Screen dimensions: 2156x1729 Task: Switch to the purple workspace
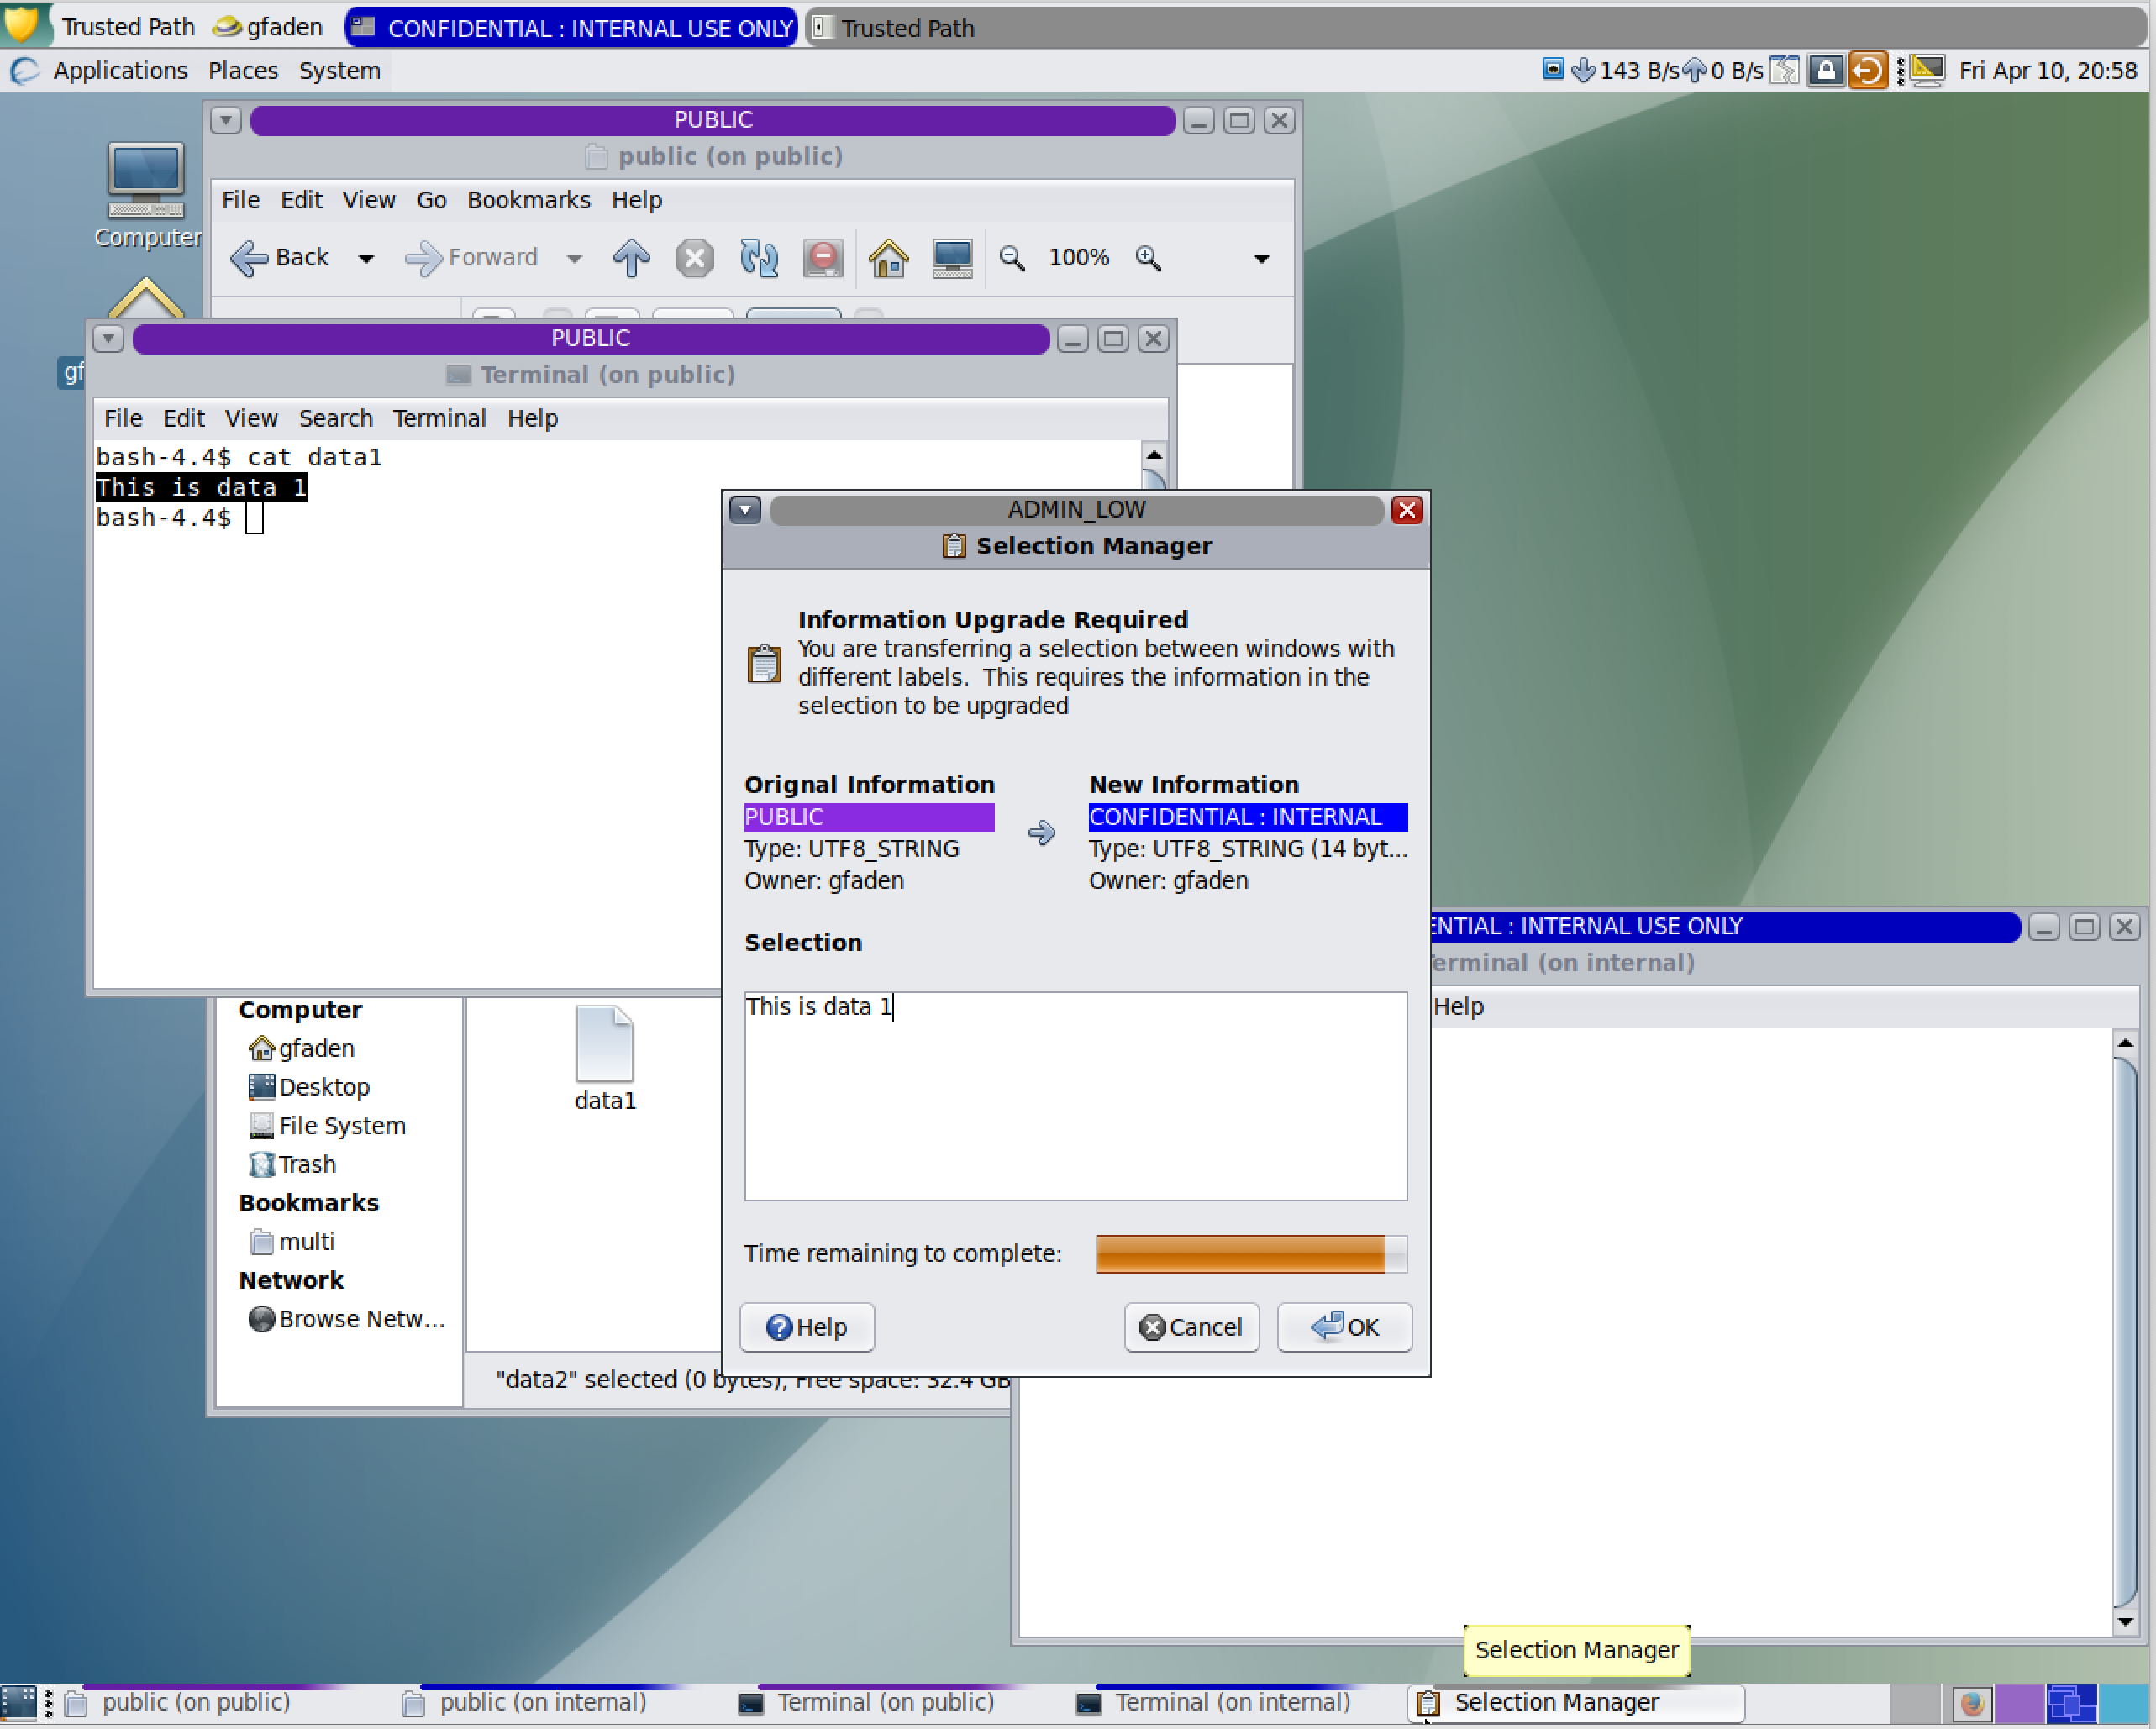(x=2020, y=1703)
